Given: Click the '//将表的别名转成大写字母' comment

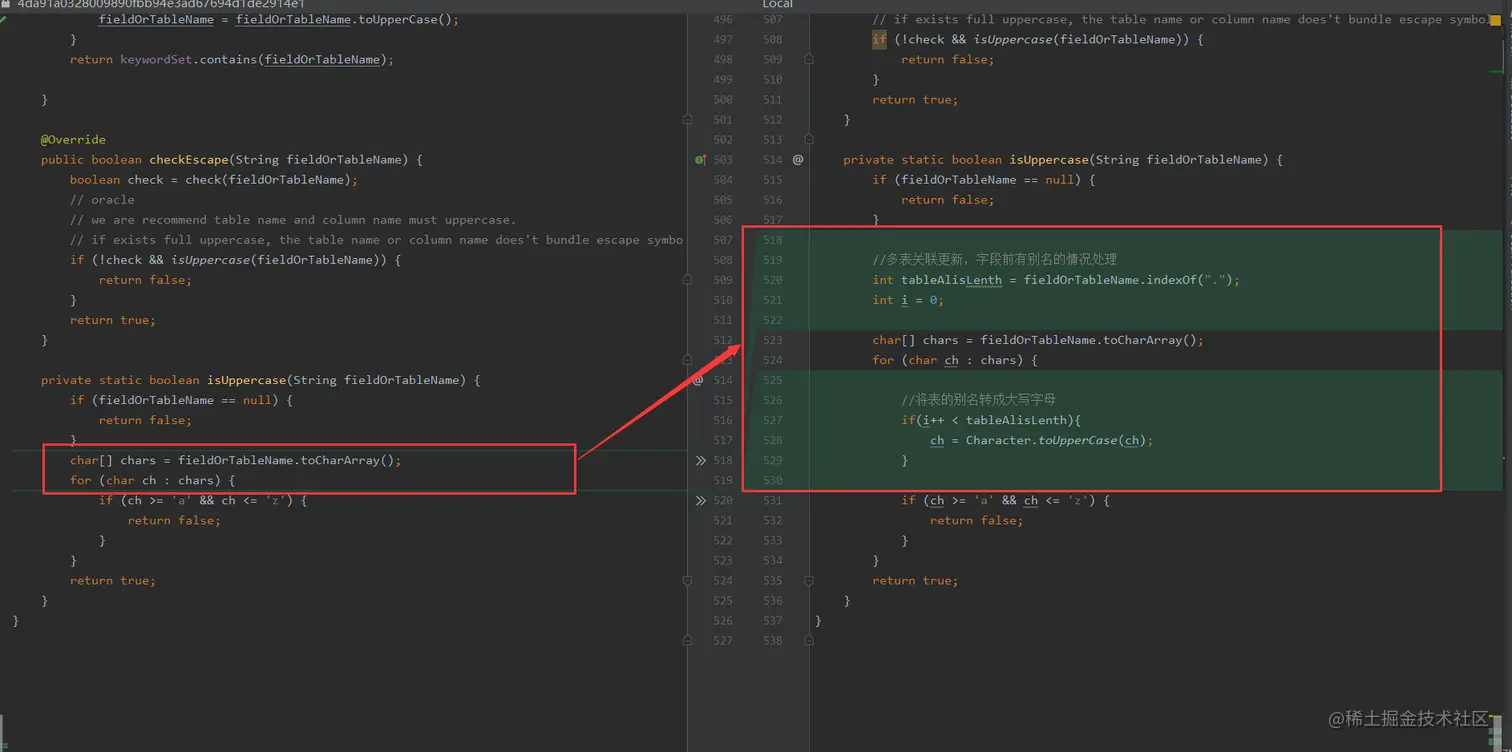Looking at the screenshot, I should point(979,400).
